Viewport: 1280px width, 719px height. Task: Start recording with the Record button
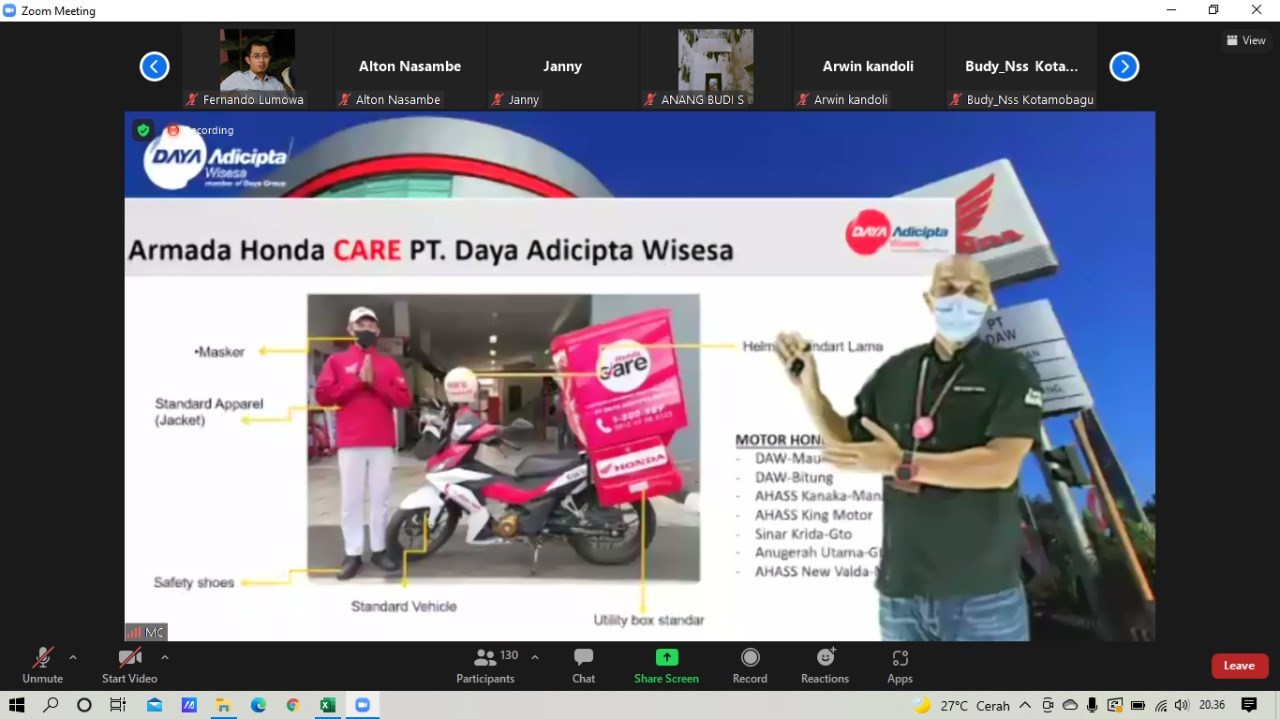[749, 666]
